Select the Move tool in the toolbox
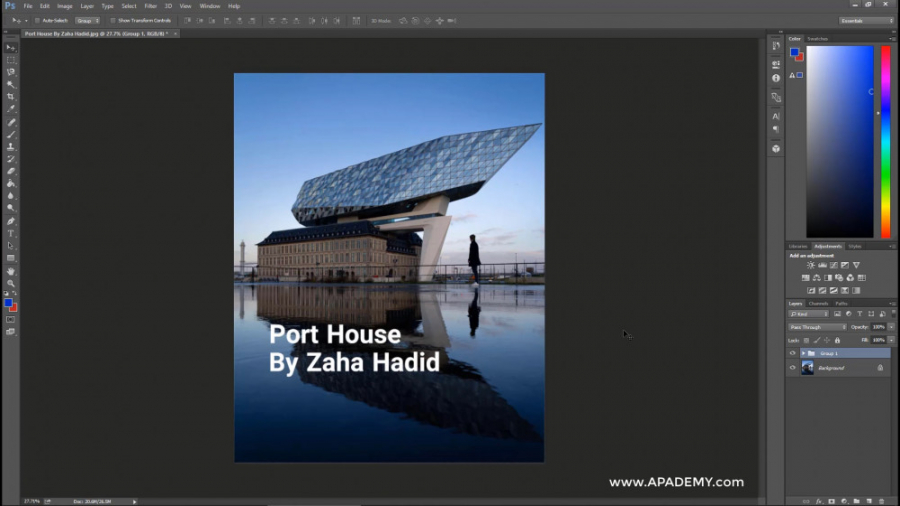900x506 pixels. (x=11, y=47)
